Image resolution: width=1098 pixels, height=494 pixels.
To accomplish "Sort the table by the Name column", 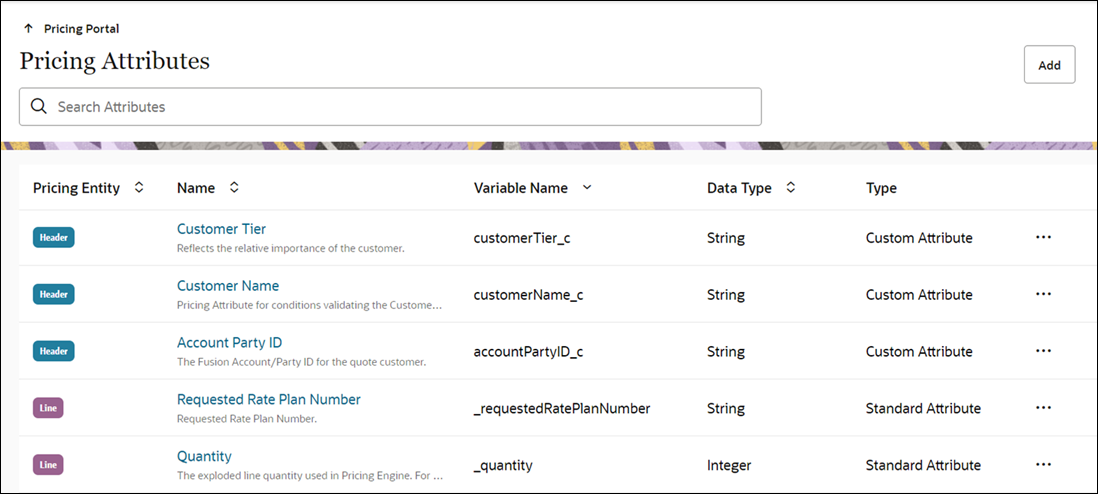I will click(234, 188).
